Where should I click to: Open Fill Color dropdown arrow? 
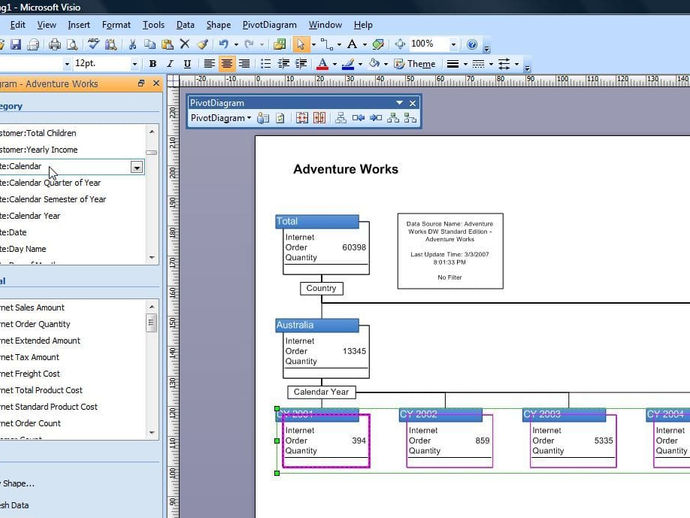click(x=386, y=64)
